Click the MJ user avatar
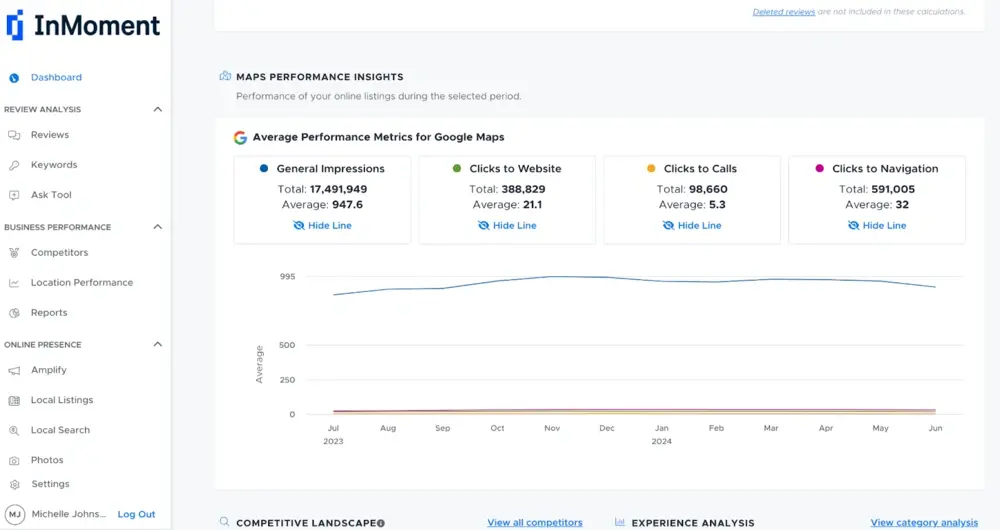The height and width of the screenshot is (530, 1000). pyautogui.click(x=14, y=514)
